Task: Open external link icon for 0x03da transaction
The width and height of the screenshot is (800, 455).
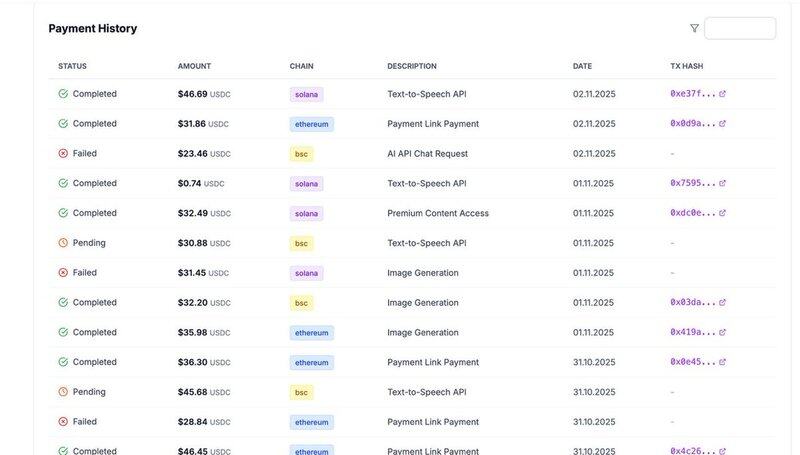Action: point(723,302)
